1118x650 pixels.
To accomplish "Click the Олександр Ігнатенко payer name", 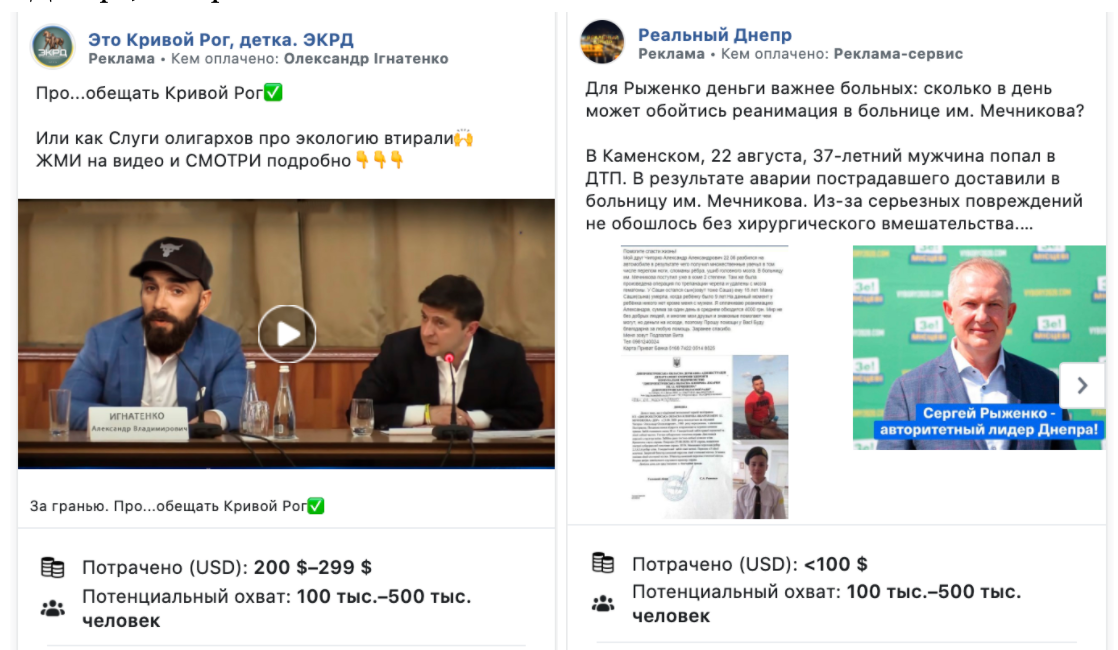I will 366,58.
